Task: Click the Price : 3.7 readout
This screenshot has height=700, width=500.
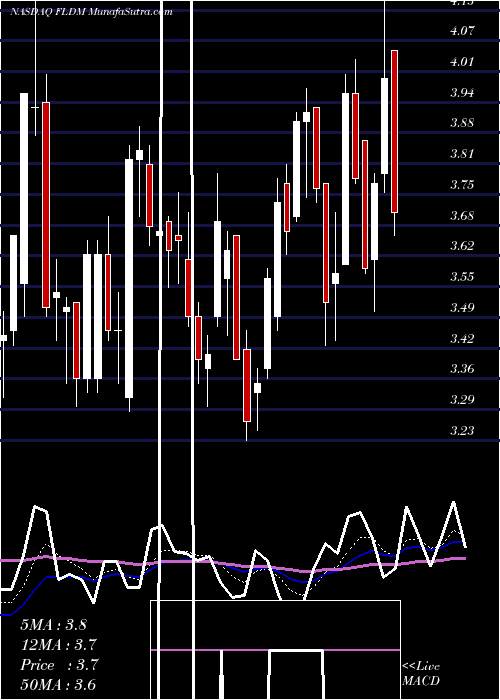Action: click(58, 665)
